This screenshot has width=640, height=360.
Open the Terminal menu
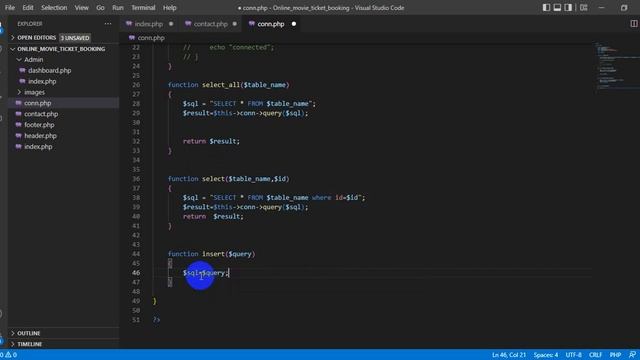click(x=143, y=7)
